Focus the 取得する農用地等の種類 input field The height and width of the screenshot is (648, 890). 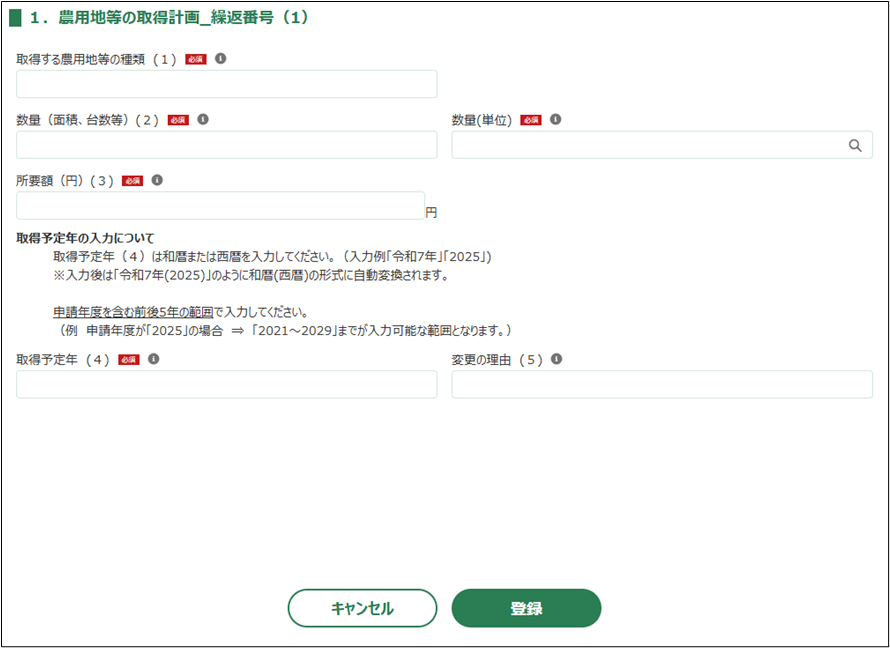[x=227, y=84]
